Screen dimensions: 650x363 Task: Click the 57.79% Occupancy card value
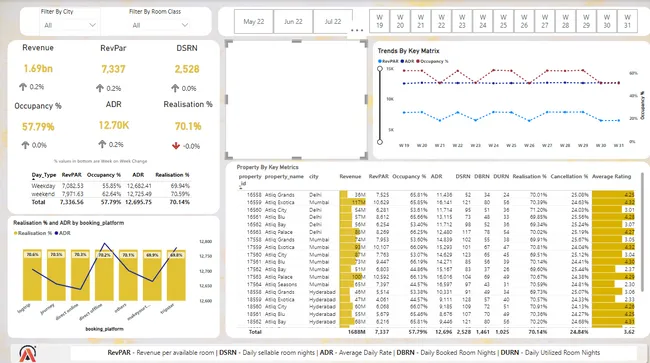pos(38,127)
